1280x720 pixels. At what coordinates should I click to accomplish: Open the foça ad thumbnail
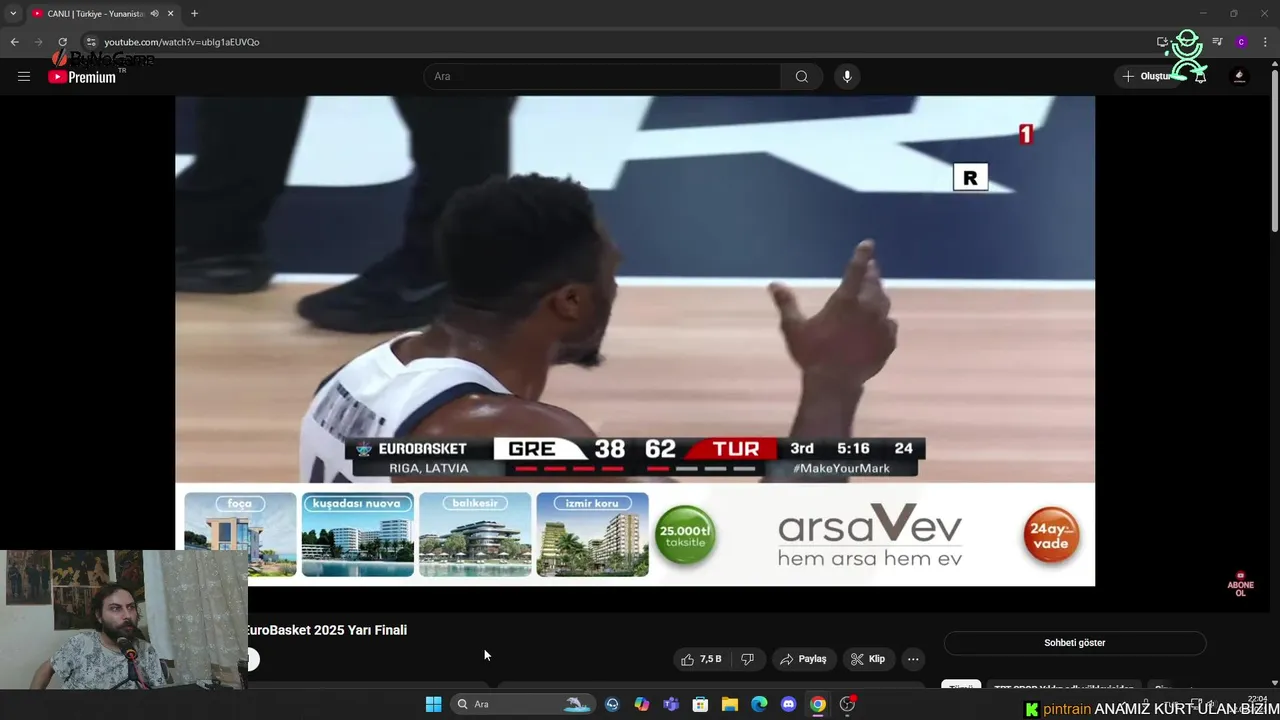(240, 534)
